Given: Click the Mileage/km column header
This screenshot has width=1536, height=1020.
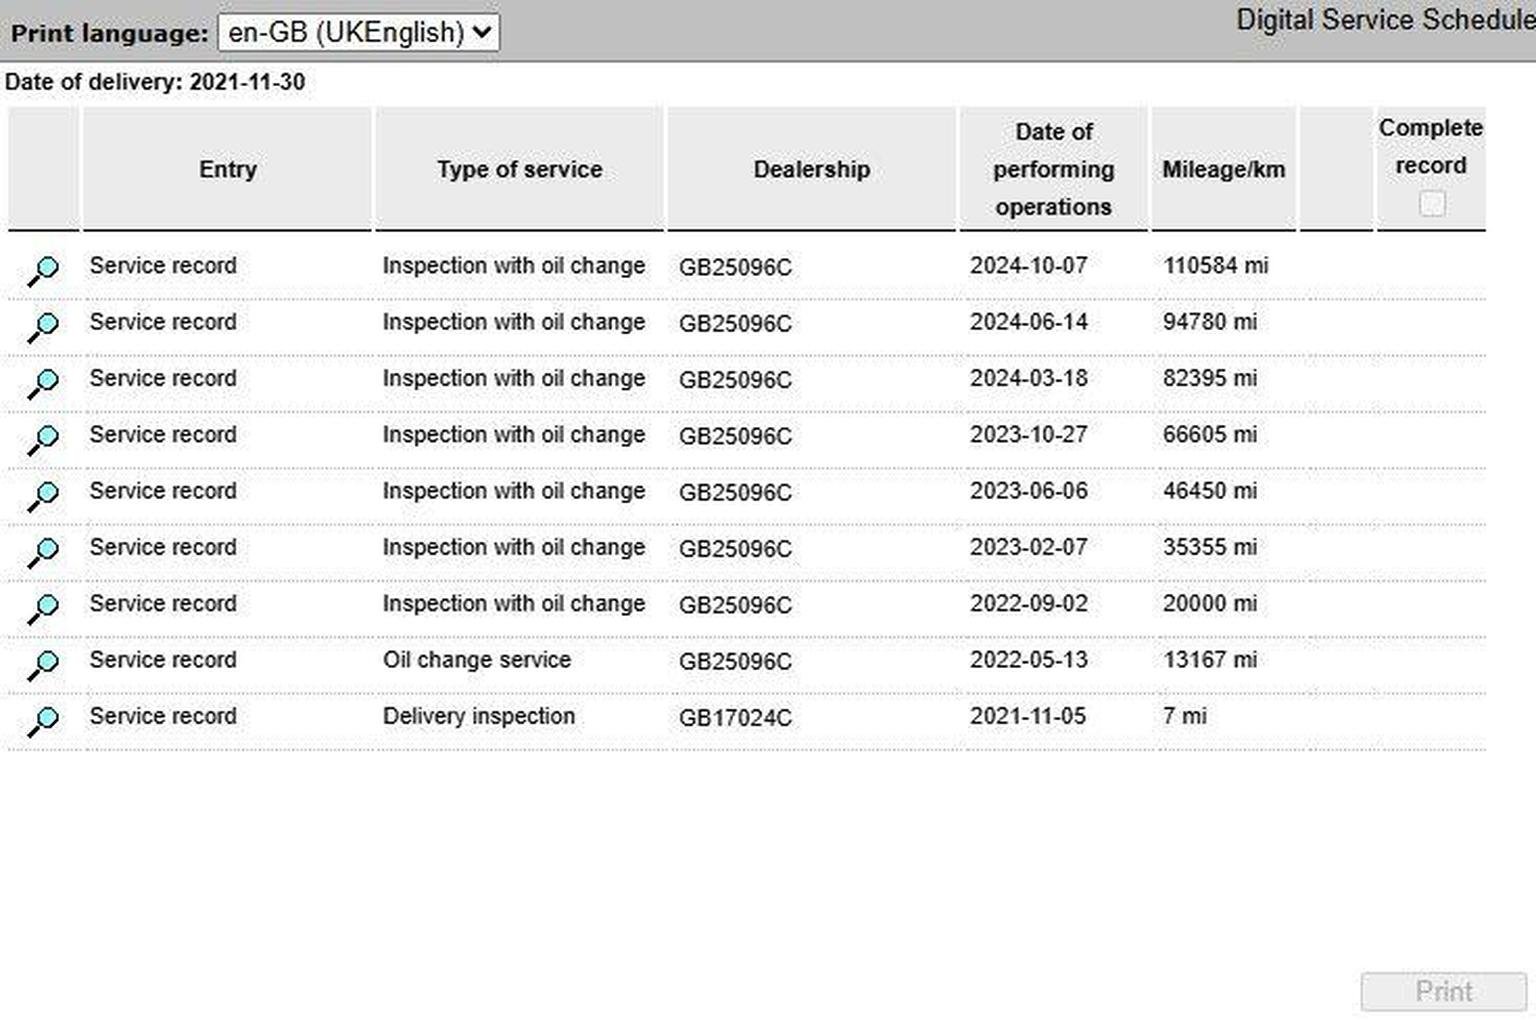Looking at the screenshot, I should (1223, 169).
